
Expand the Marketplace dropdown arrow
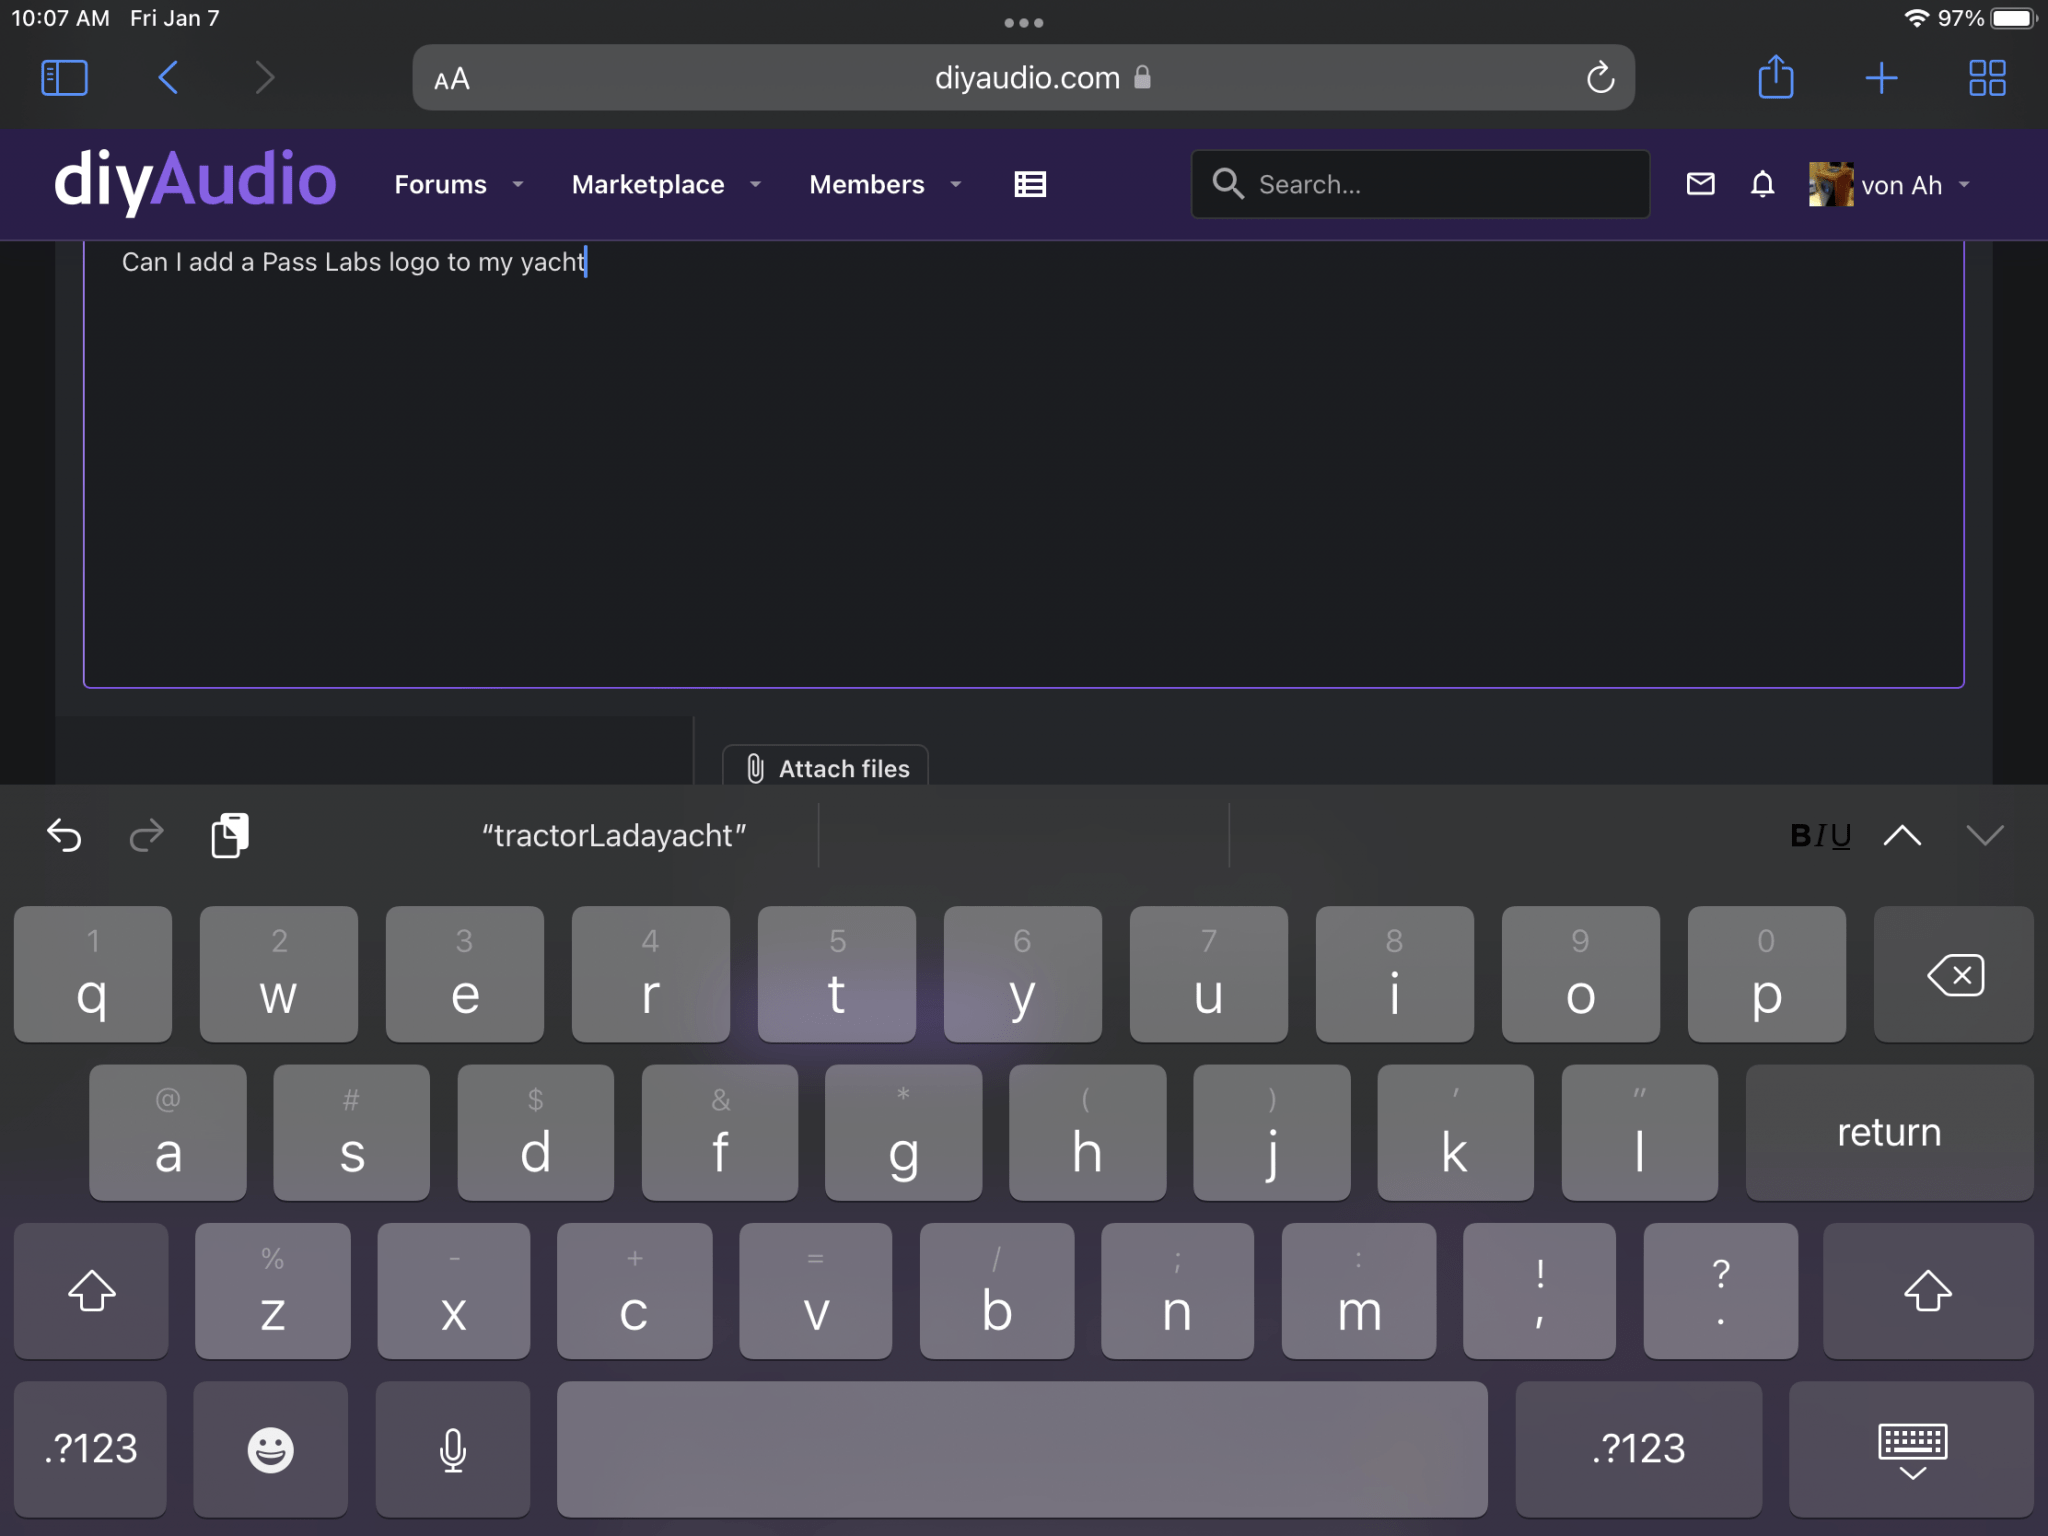[756, 185]
